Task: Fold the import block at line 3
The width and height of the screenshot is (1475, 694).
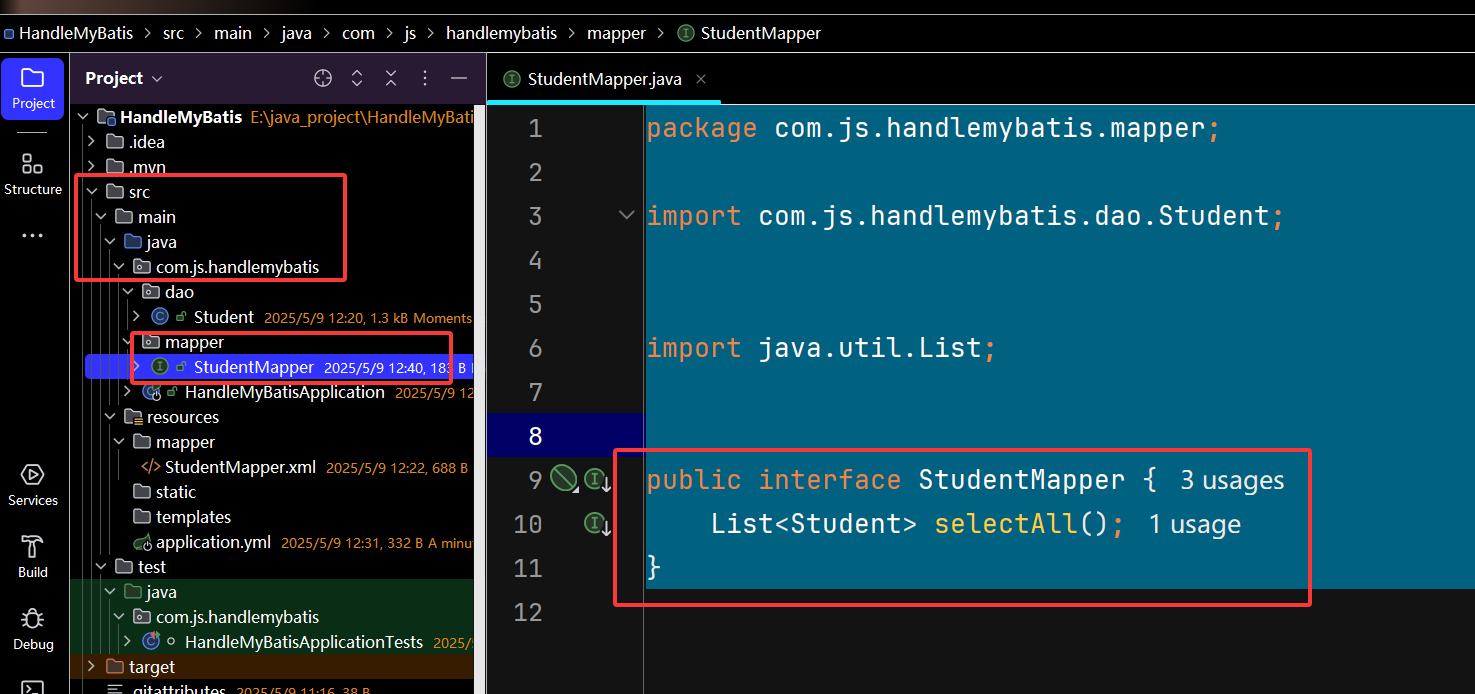Action: click(627, 215)
